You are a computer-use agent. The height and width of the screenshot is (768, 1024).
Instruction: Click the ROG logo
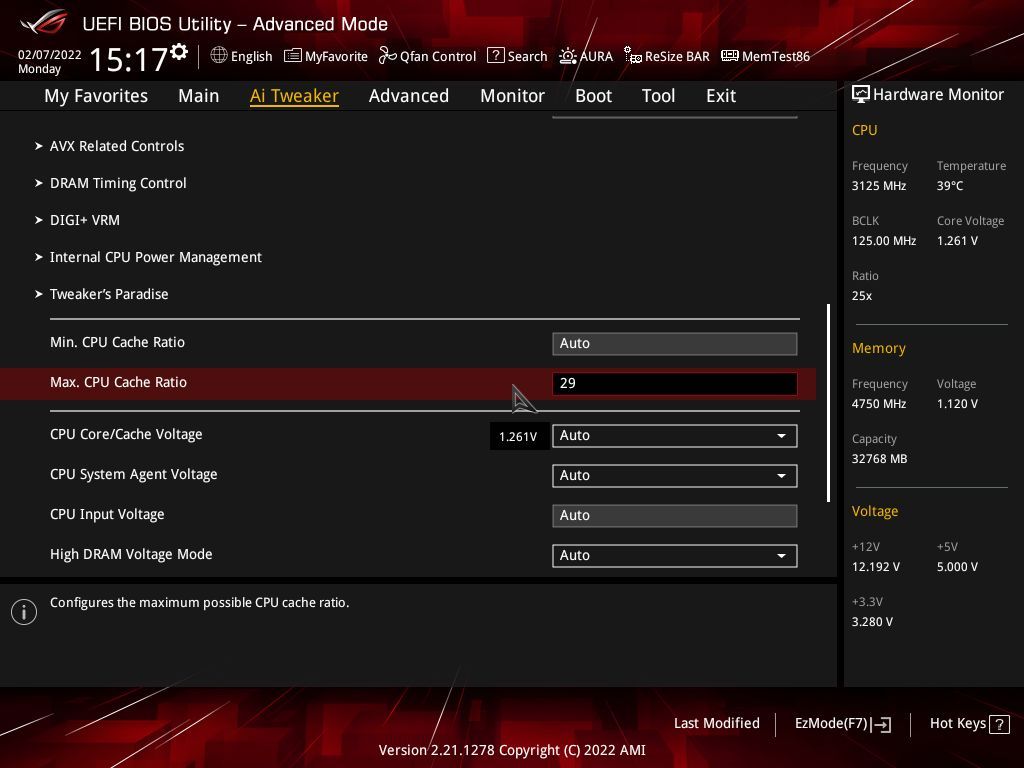click(44, 22)
